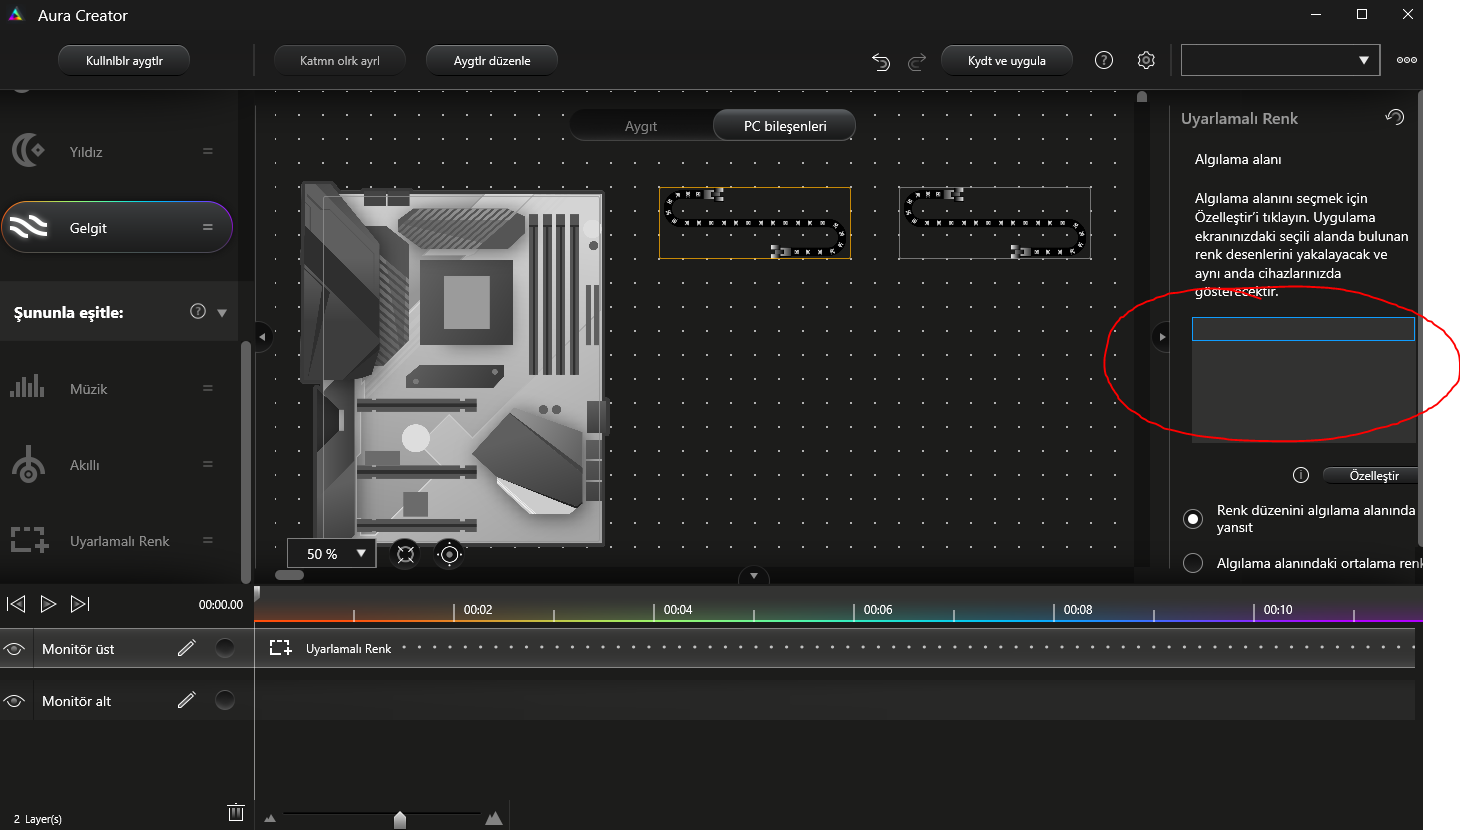Screen dimensions: 1460x830
Task: Click the drag handle on the Gelgit row
Action: click(208, 227)
